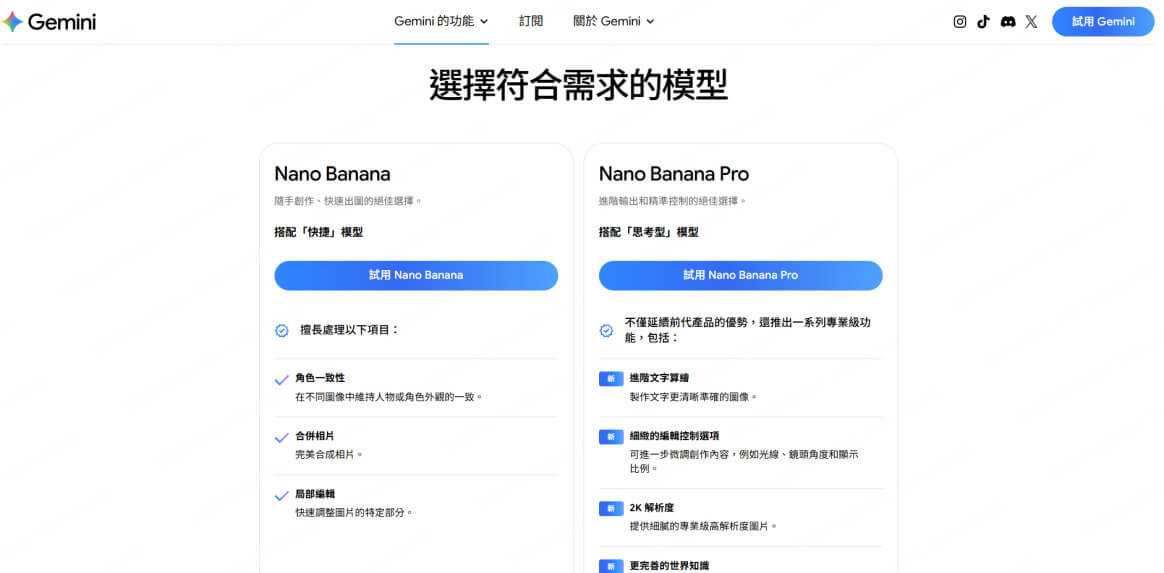
Task: Click the 進階文字算繪 feature title
Action: point(659,378)
